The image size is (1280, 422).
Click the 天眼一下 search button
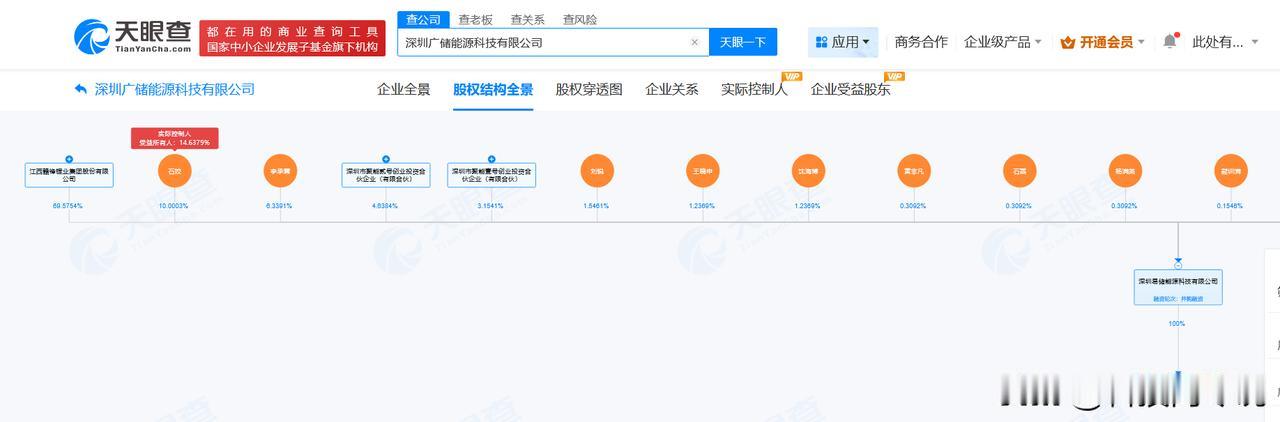[743, 42]
